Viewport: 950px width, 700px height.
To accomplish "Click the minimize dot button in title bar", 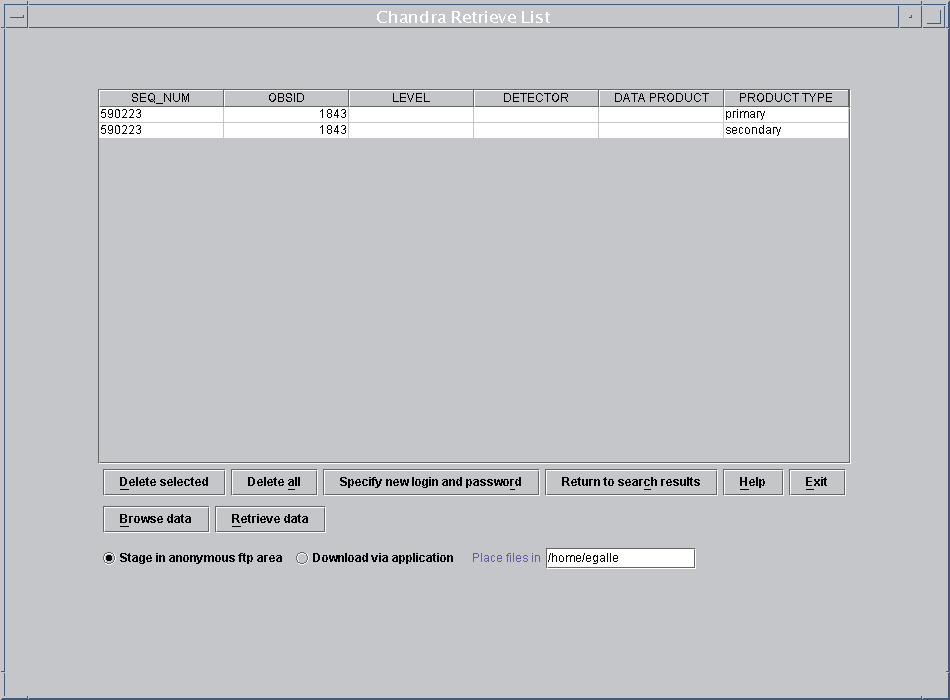I will pyautogui.click(x=910, y=16).
